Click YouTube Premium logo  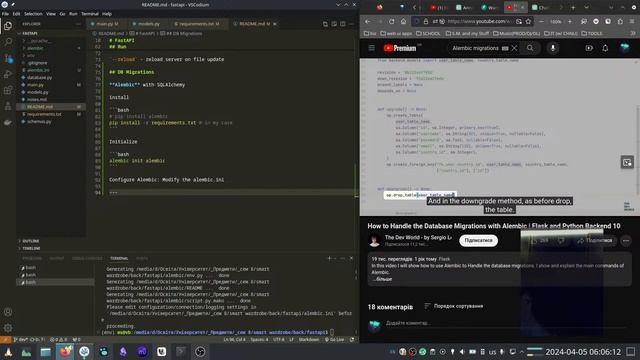point(400,48)
